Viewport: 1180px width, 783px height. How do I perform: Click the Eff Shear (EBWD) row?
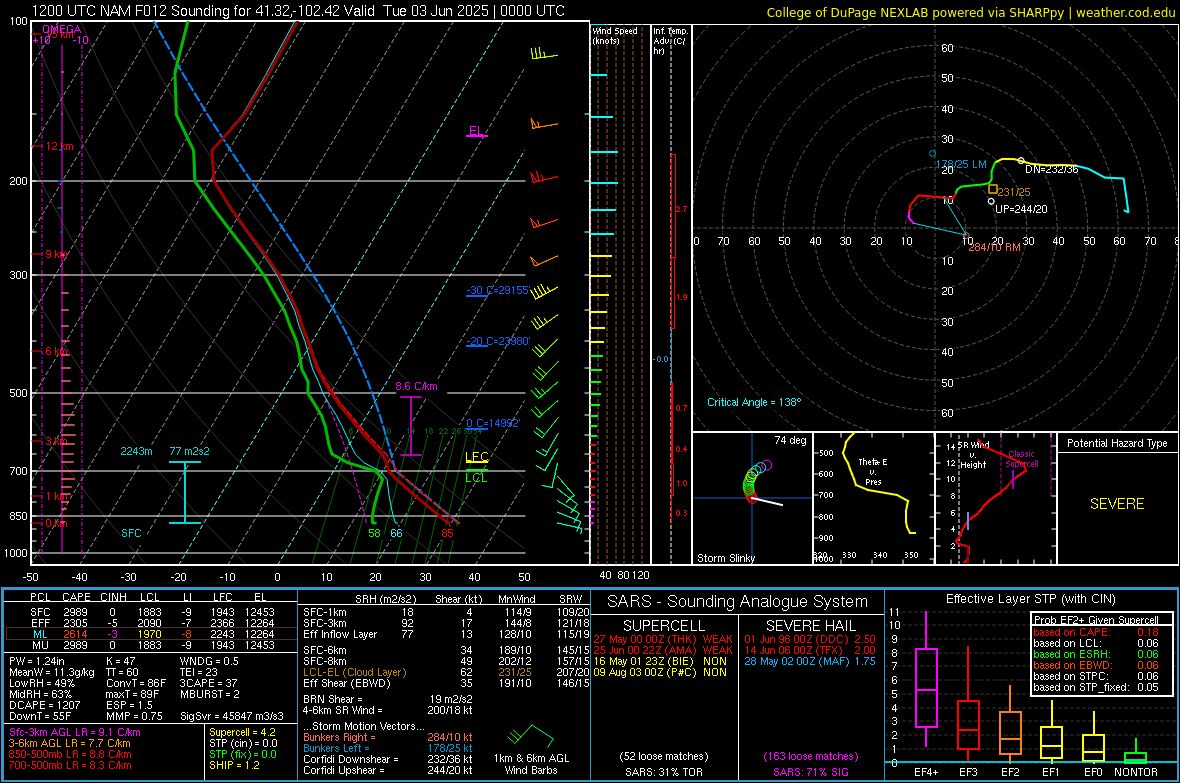446,684
